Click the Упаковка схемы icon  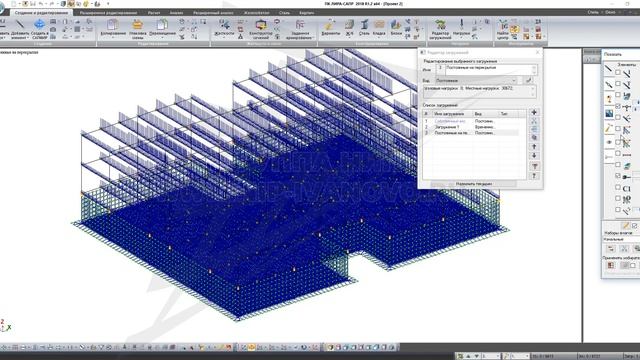click(138, 29)
